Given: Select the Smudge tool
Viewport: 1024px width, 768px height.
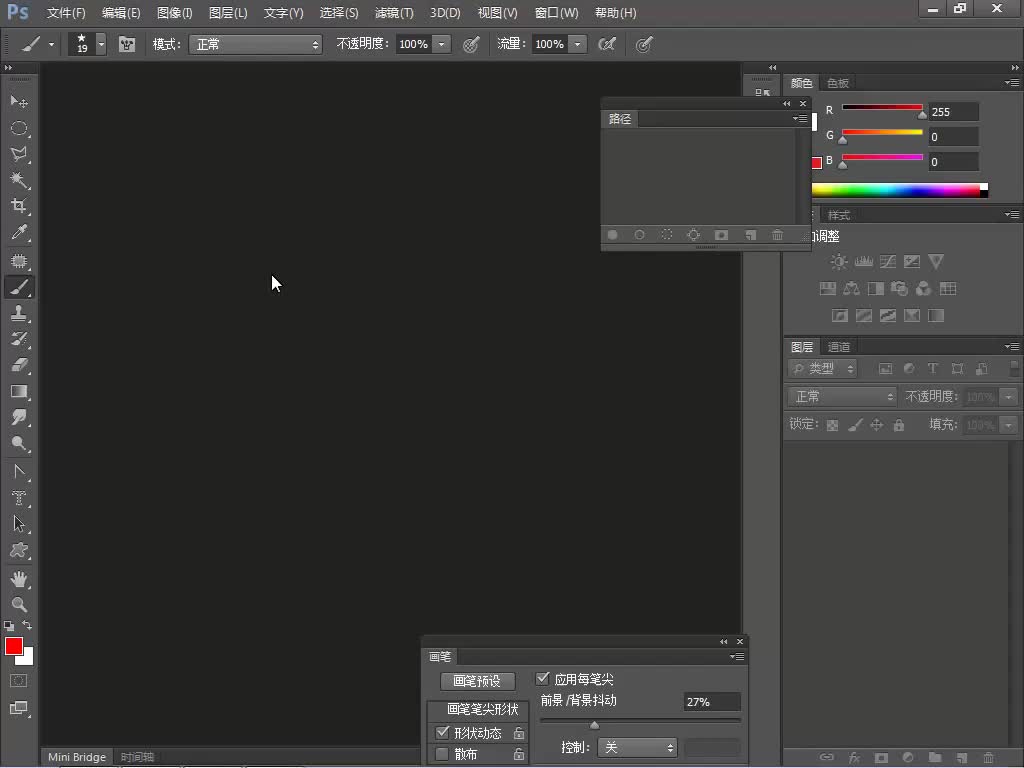Looking at the screenshot, I should tap(19, 417).
